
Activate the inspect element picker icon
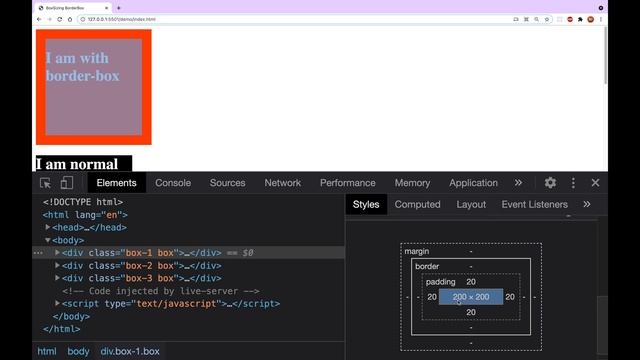[x=45, y=183]
